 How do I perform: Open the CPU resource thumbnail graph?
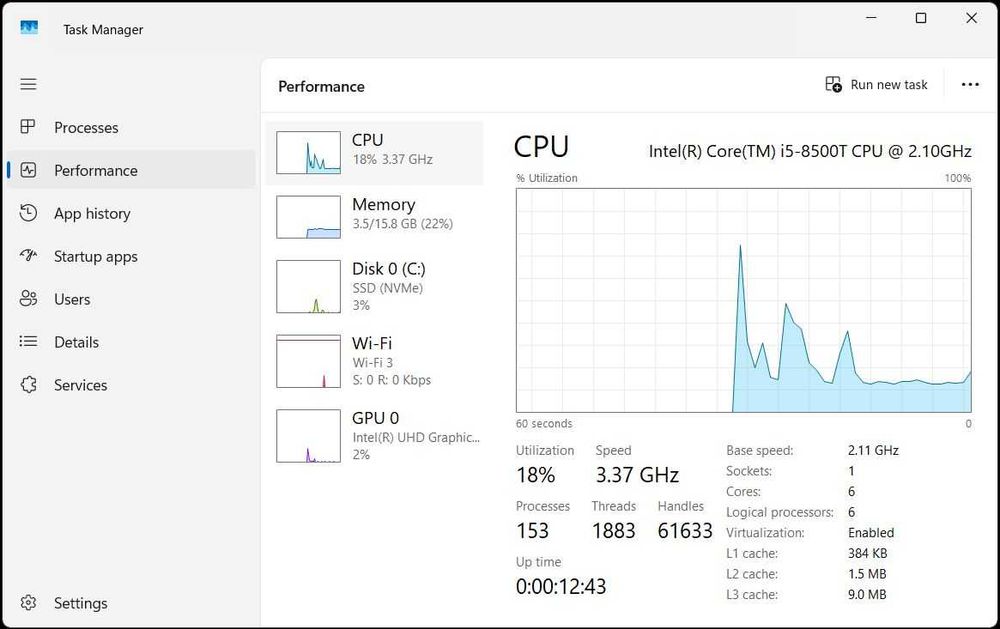(308, 152)
